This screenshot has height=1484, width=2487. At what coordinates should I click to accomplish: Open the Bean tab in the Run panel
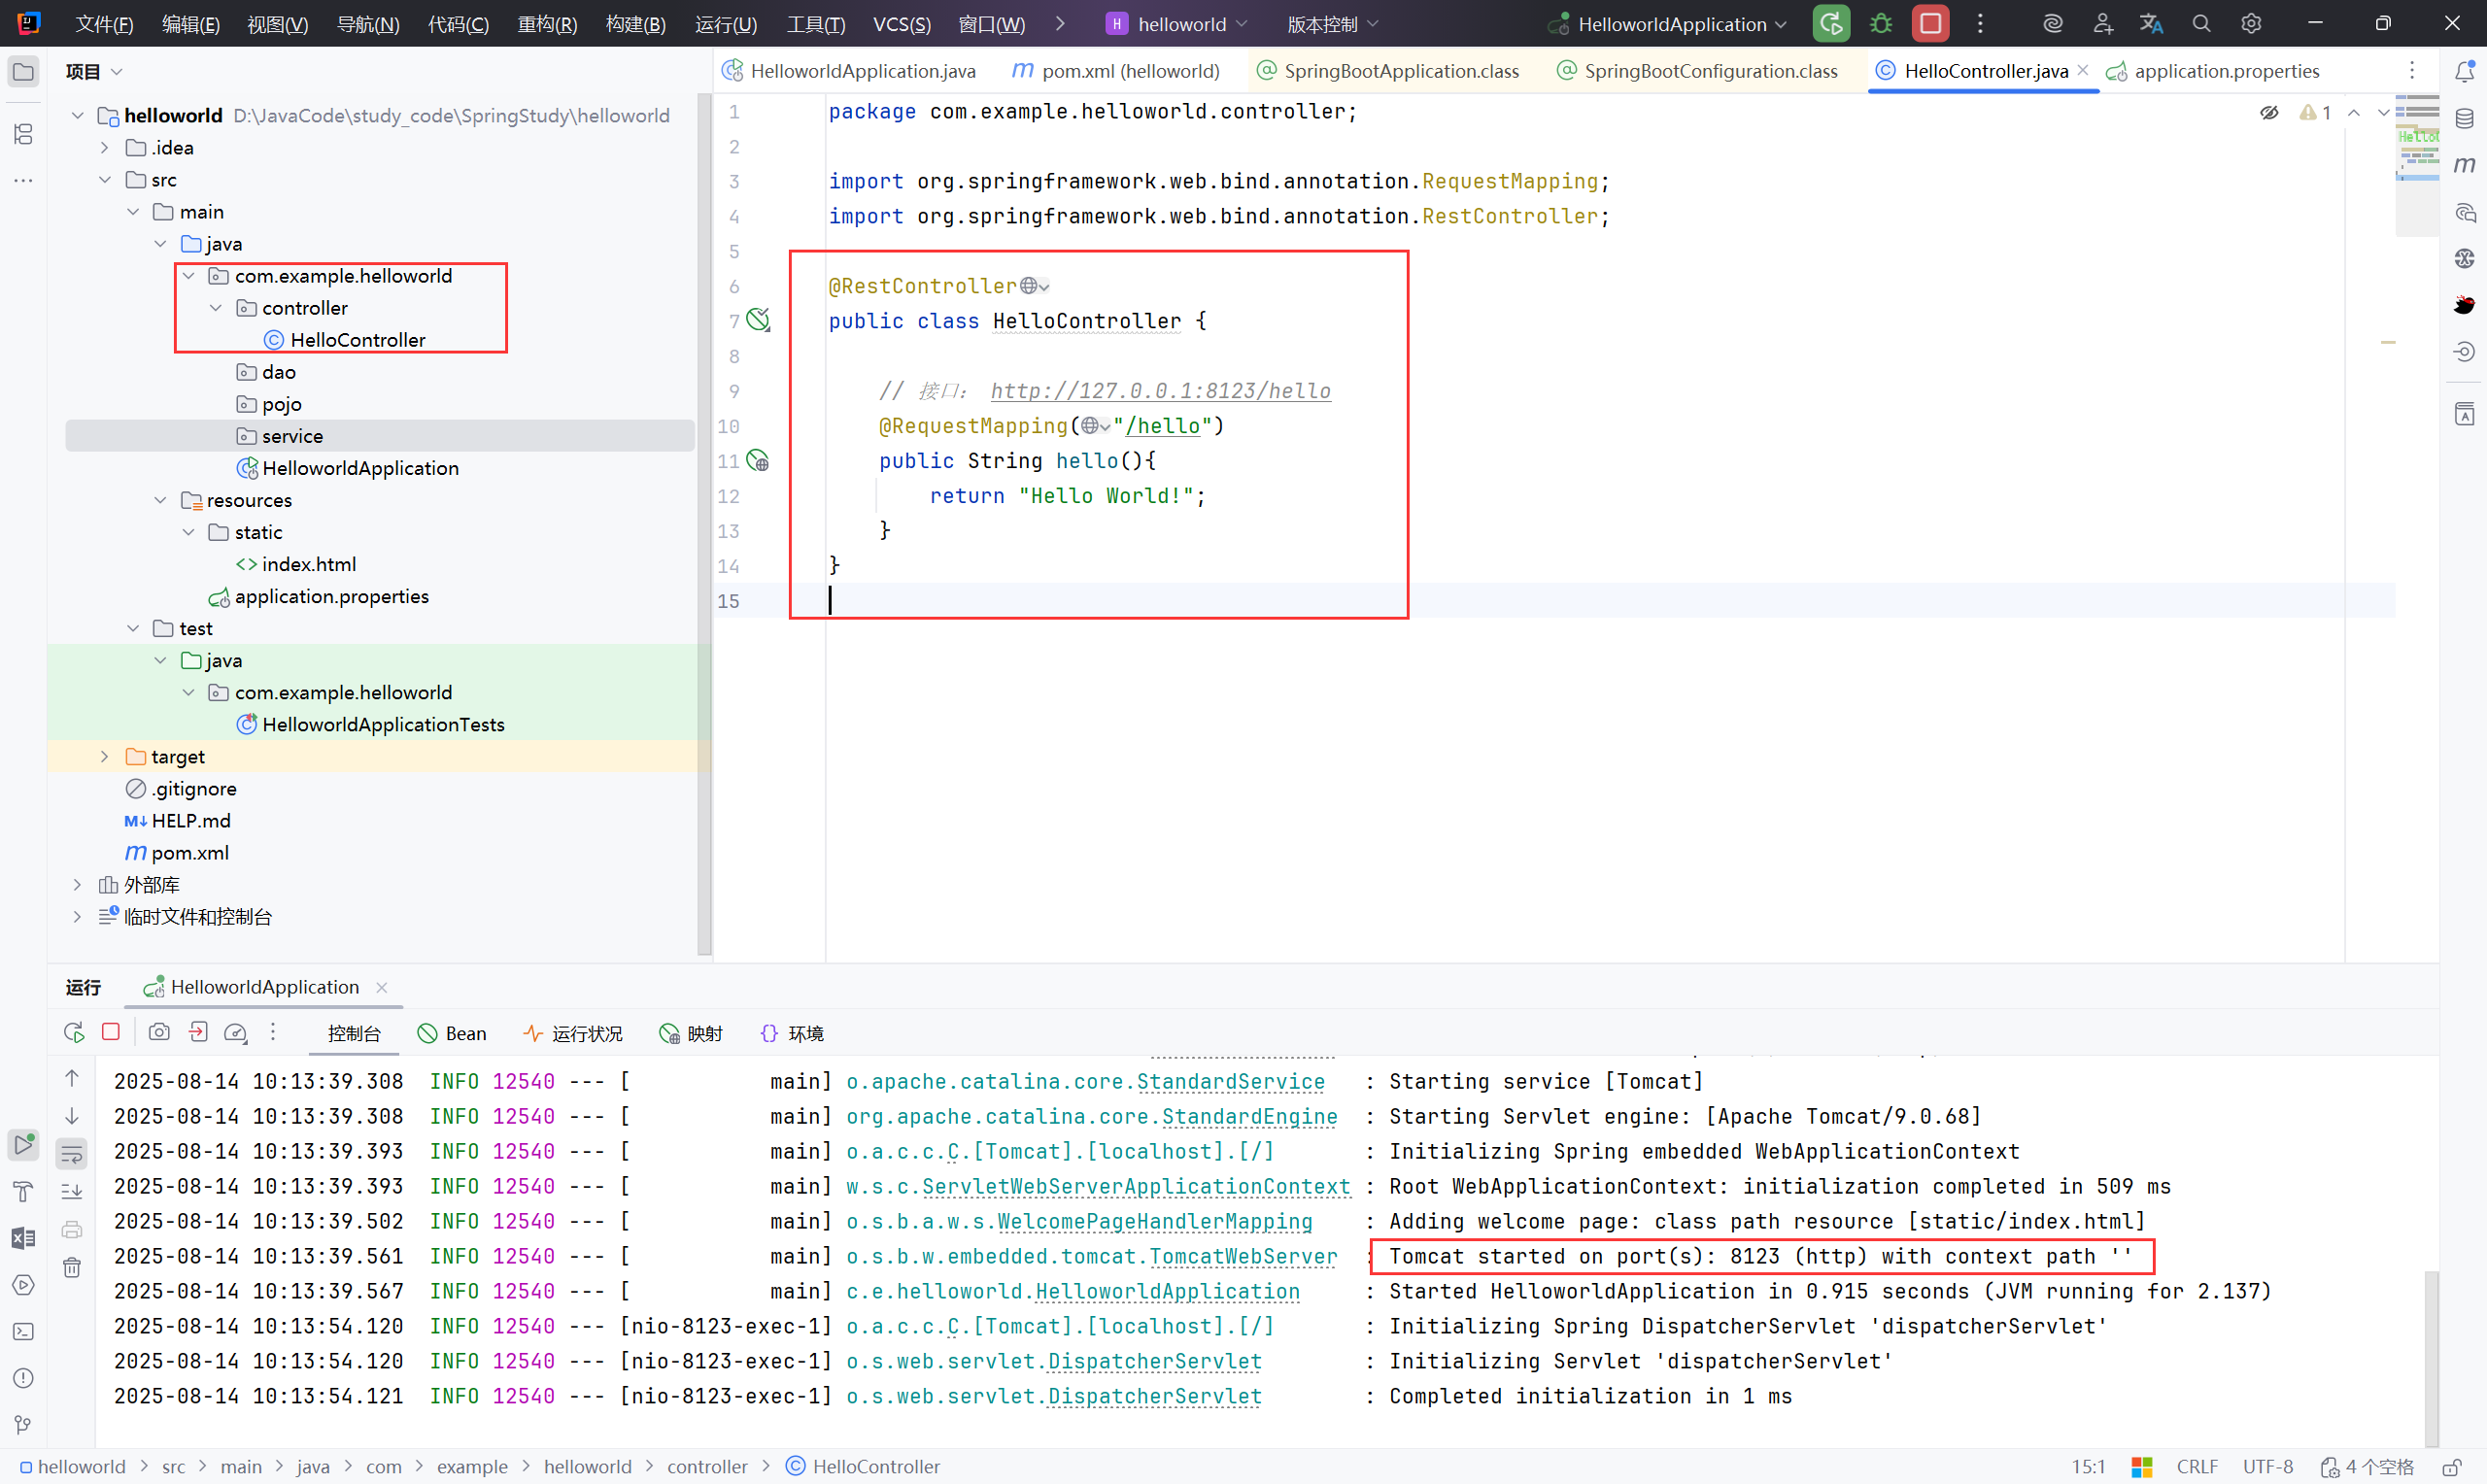coord(453,1033)
